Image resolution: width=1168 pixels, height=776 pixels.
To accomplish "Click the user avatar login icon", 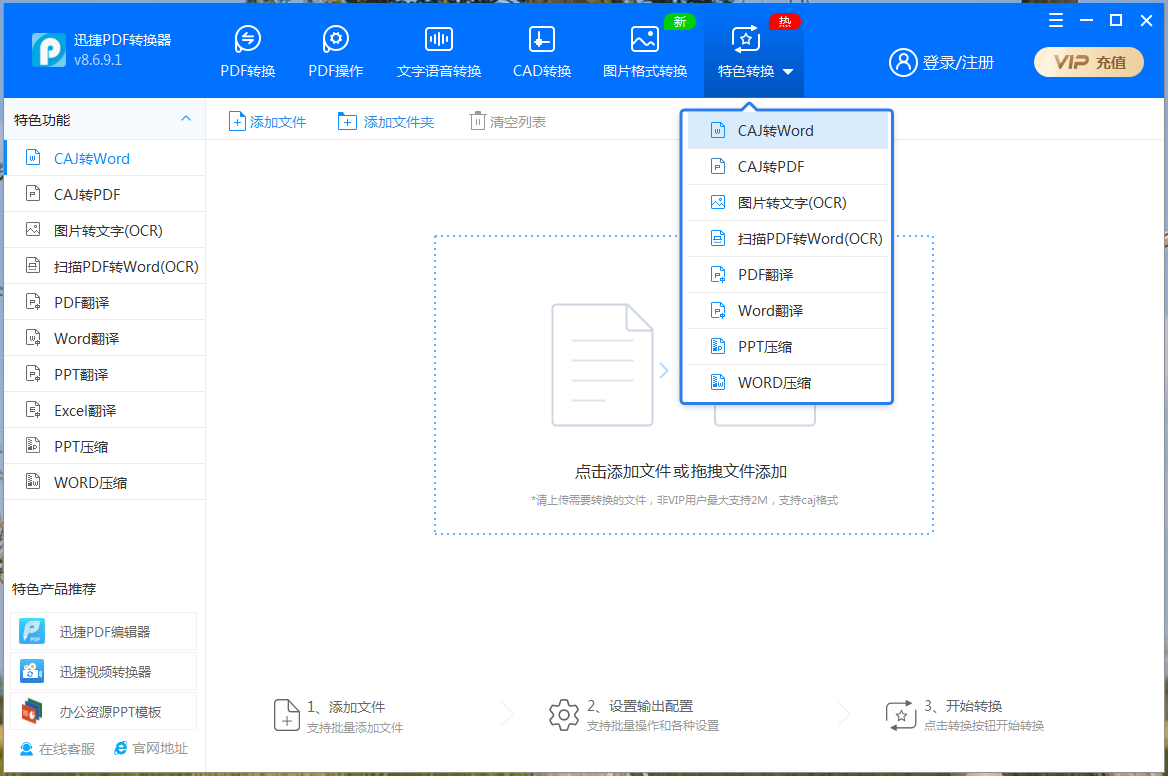I will (903, 63).
